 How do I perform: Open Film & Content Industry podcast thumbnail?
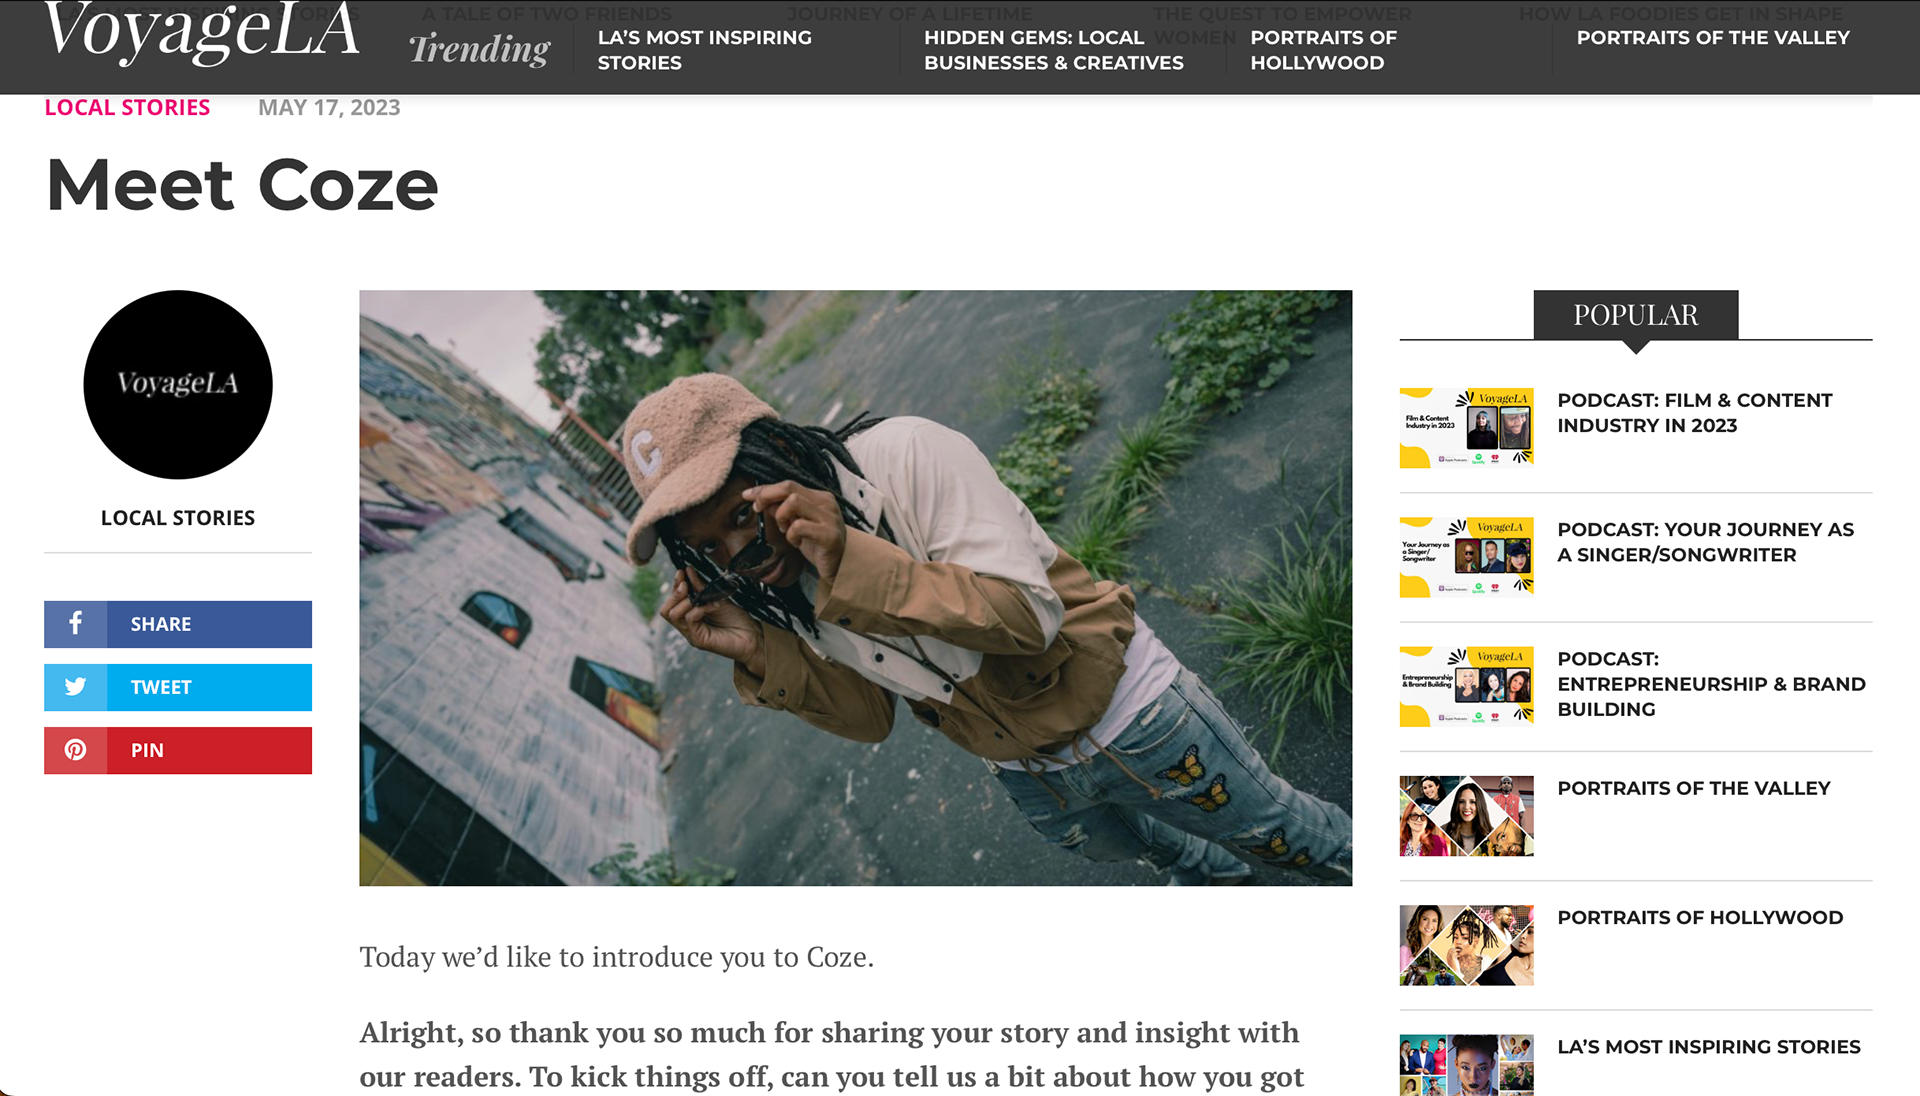(1466, 428)
